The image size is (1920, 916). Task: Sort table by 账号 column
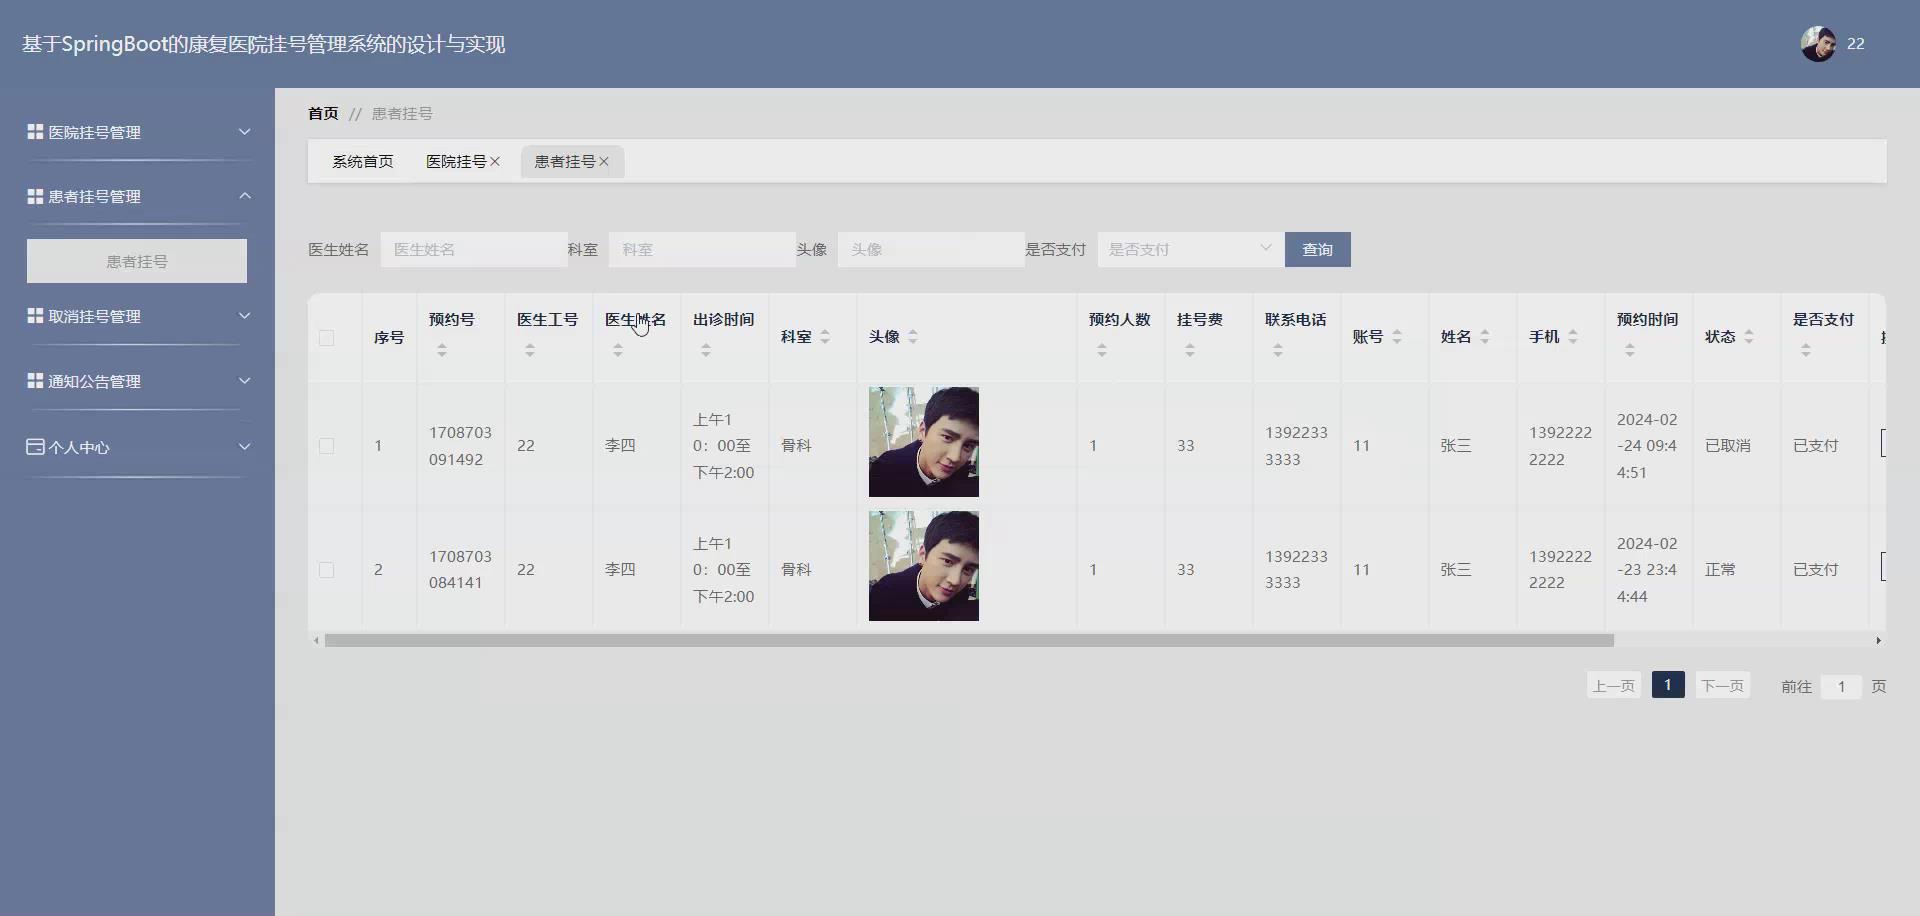pos(1397,337)
